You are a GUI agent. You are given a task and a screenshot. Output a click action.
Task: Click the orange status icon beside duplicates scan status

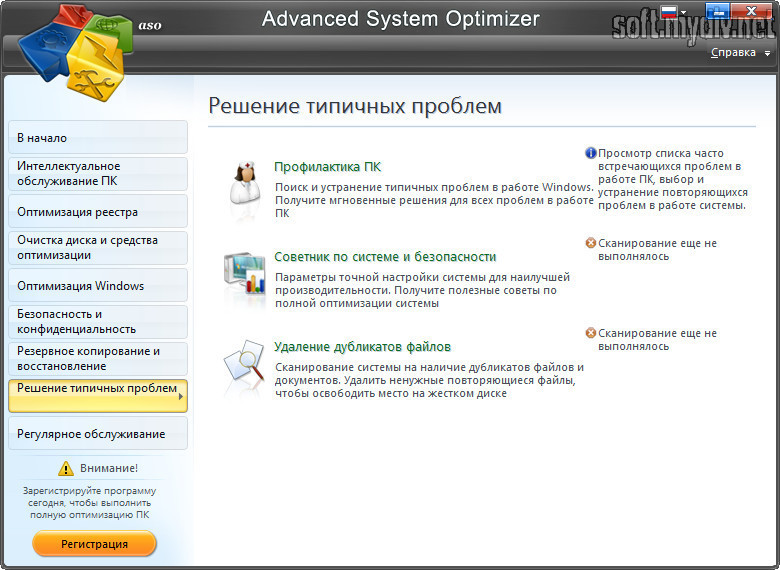pyautogui.click(x=590, y=333)
